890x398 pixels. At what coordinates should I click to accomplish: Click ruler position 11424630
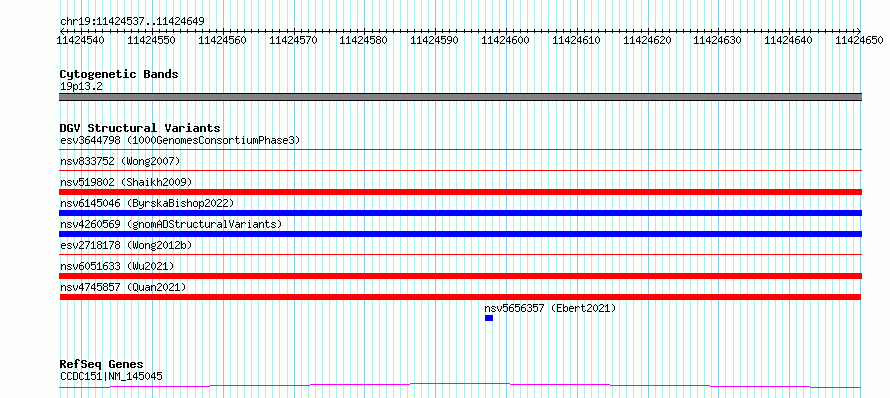pos(718,40)
